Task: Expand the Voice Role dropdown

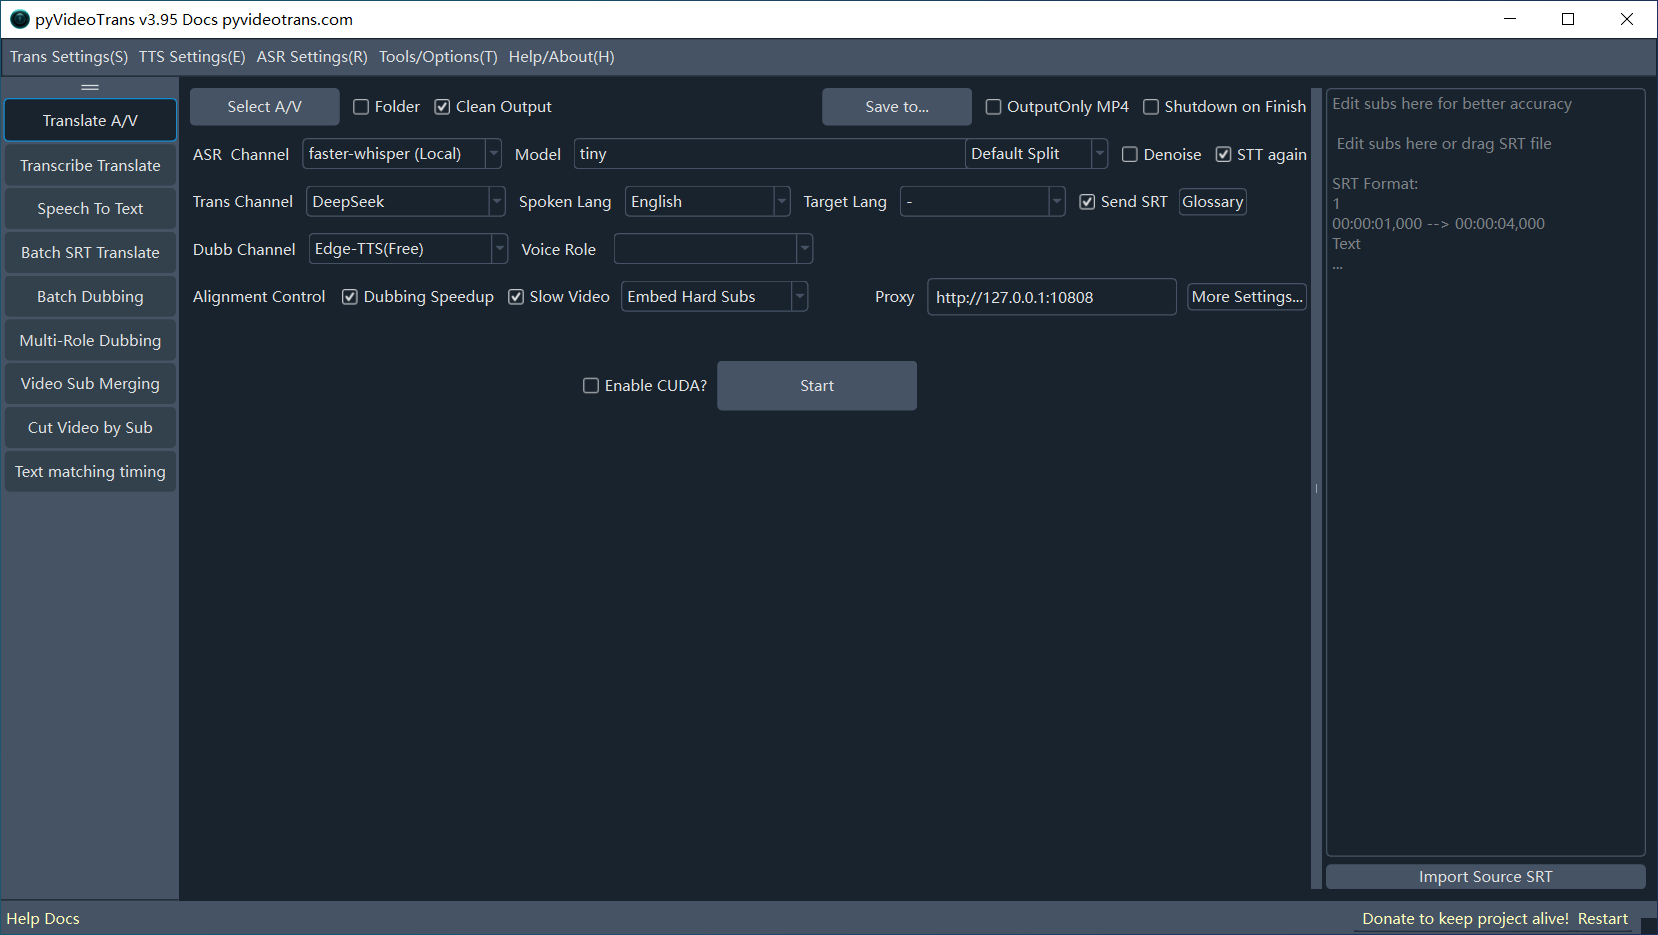Action: (804, 249)
